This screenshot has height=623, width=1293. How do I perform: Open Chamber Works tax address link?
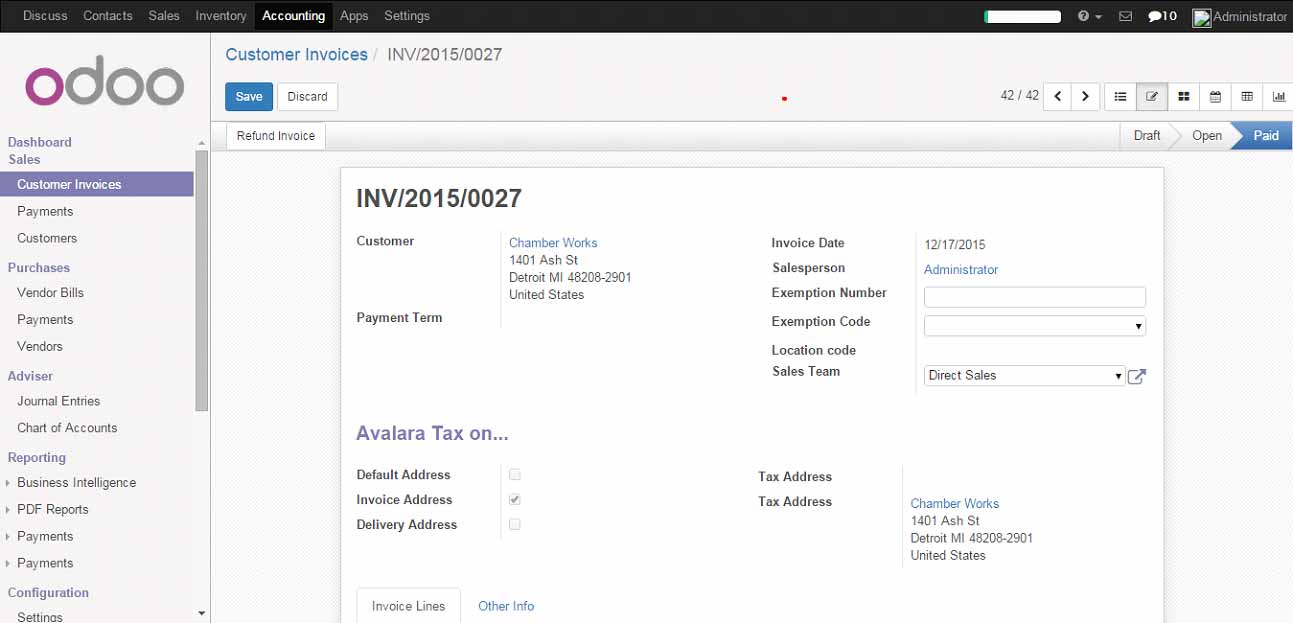(x=955, y=504)
